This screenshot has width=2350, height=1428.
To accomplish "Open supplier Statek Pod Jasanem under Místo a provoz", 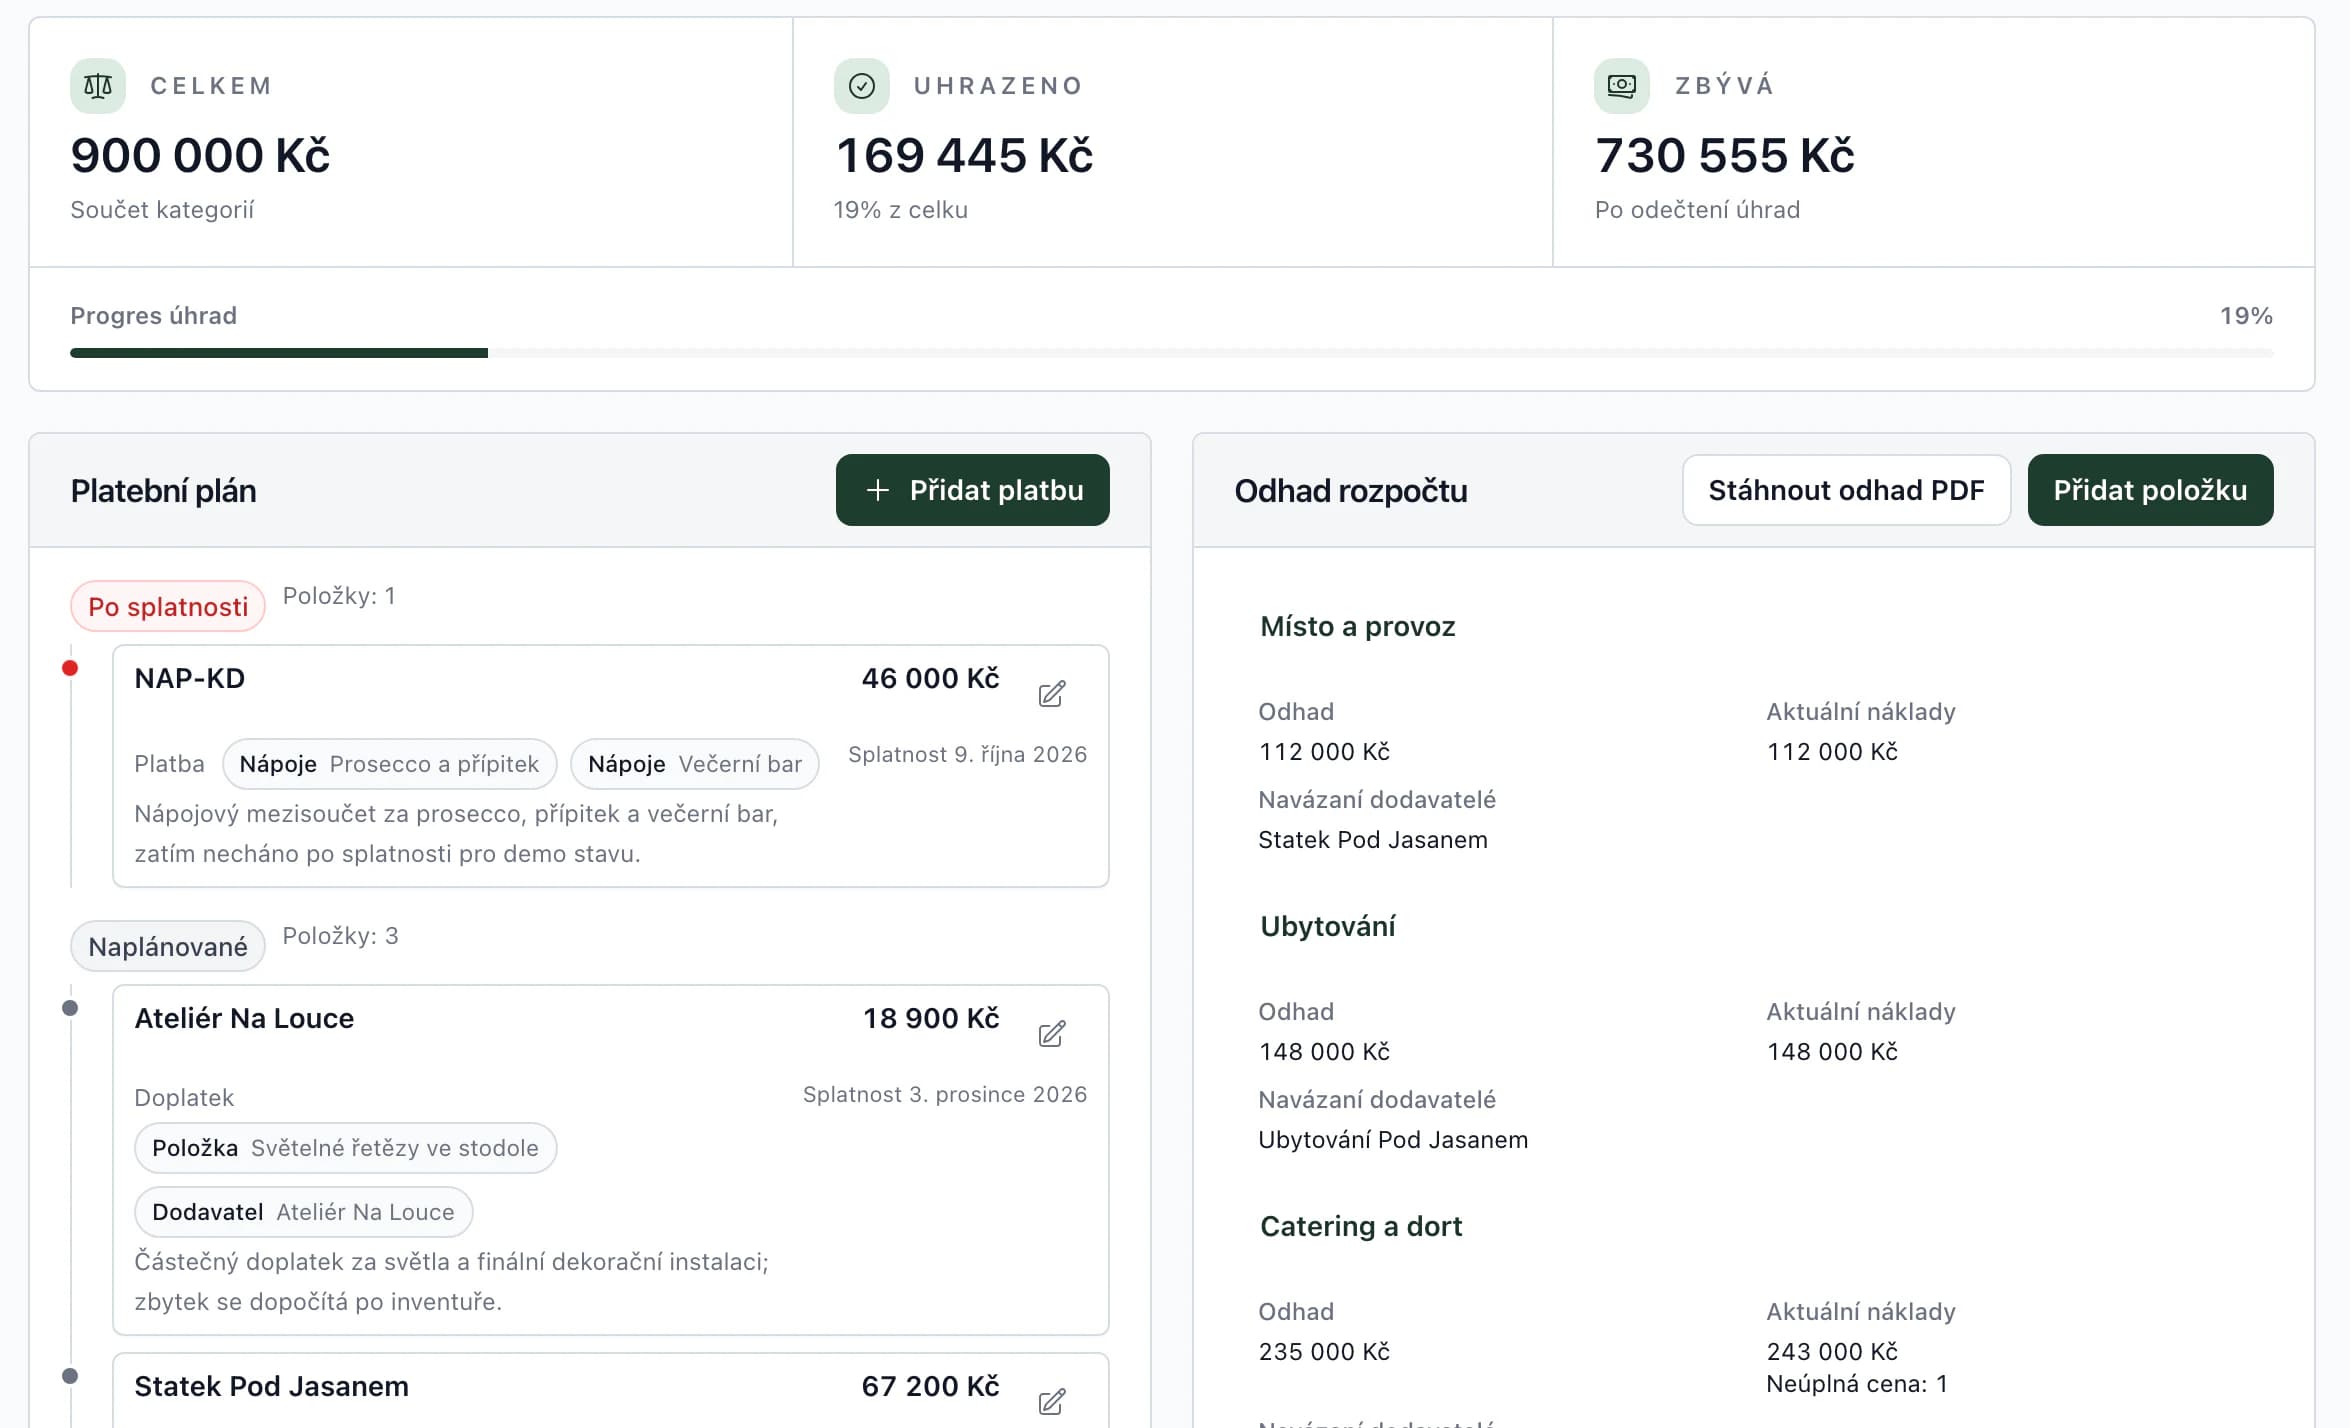I will (x=1373, y=840).
